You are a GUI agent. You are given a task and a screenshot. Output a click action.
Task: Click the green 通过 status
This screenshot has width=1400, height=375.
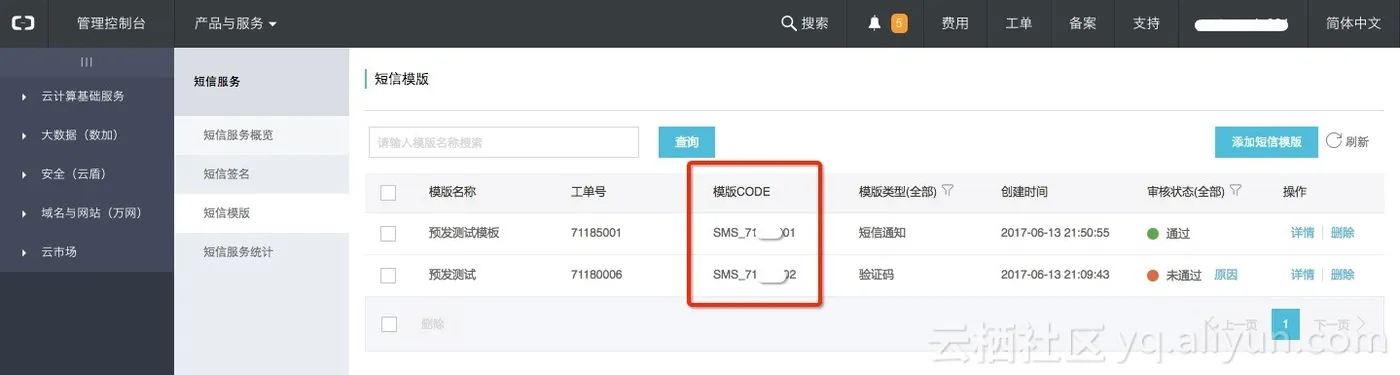click(x=1169, y=233)
